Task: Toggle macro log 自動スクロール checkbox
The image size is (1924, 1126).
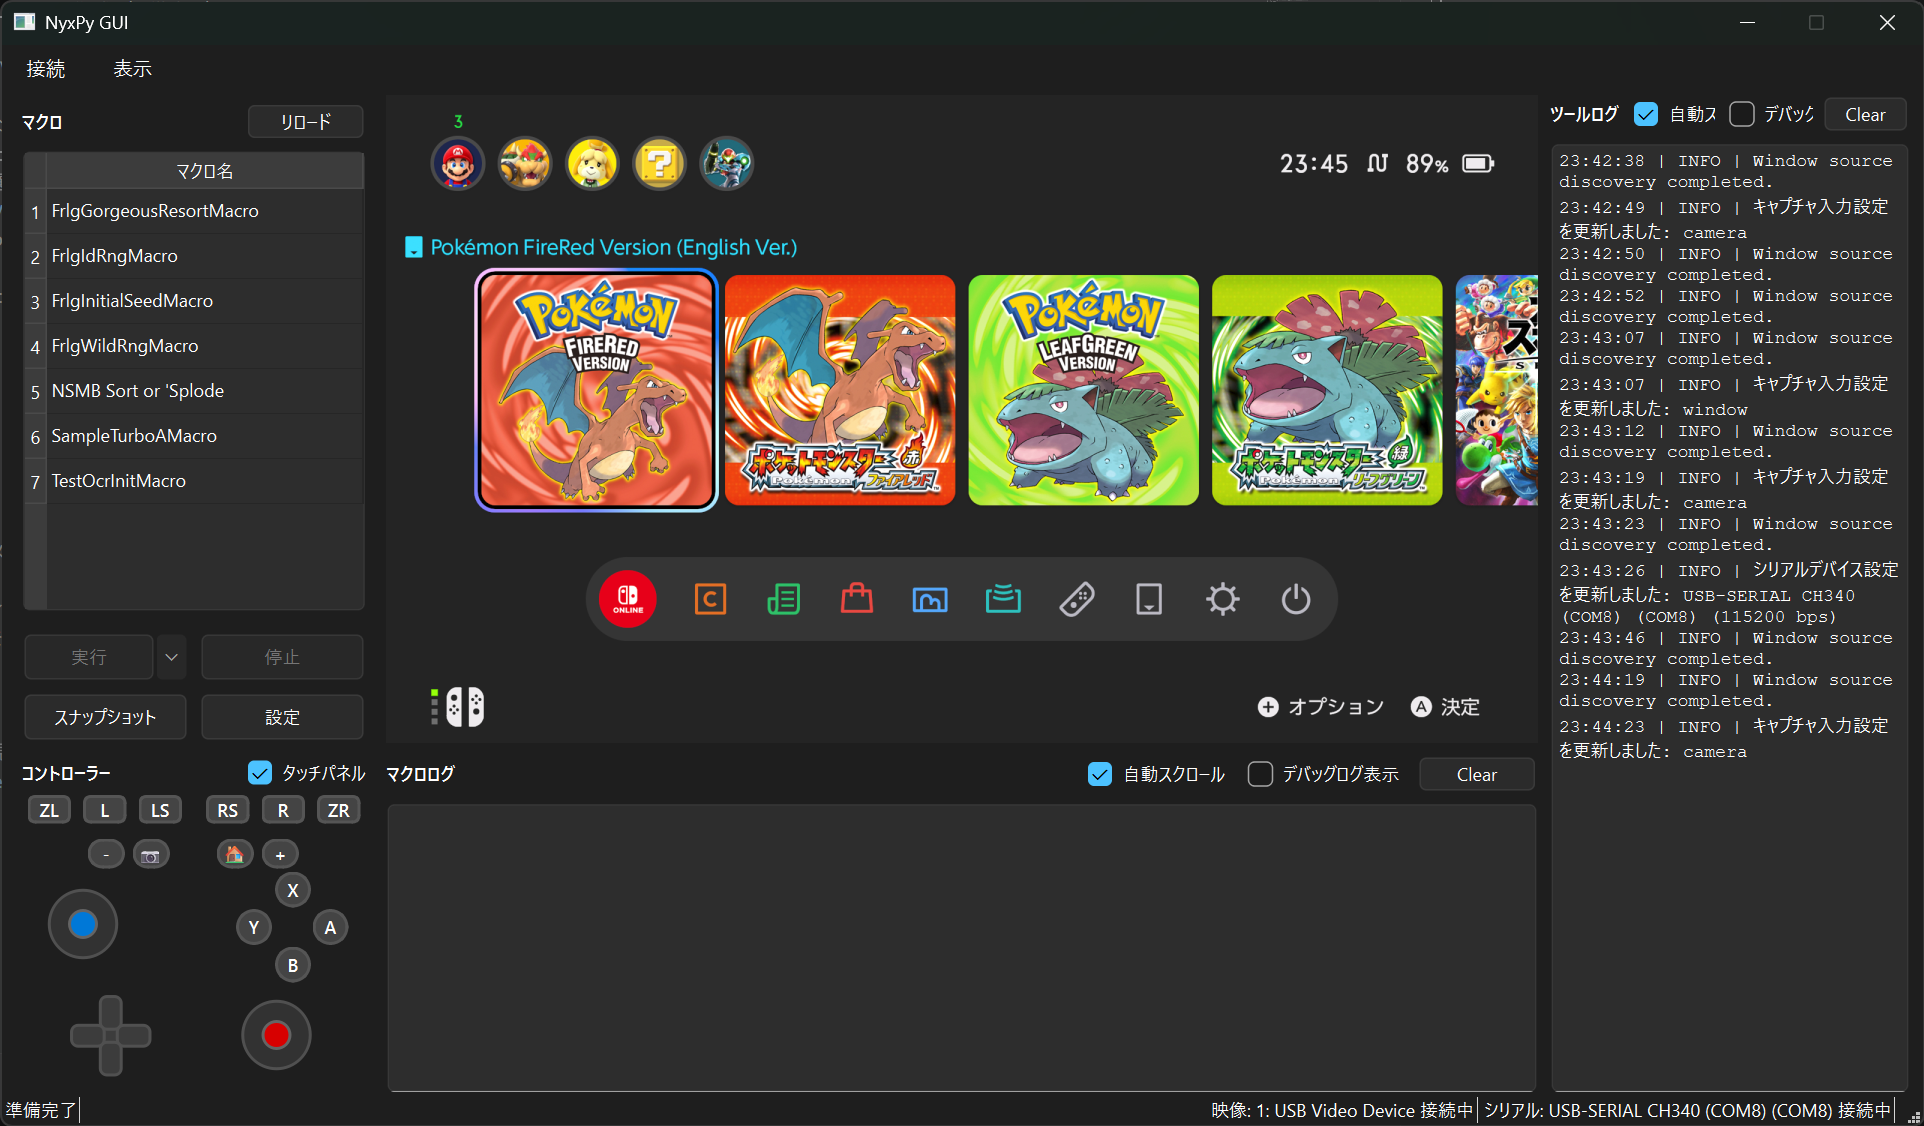Action: [1100, 774]
